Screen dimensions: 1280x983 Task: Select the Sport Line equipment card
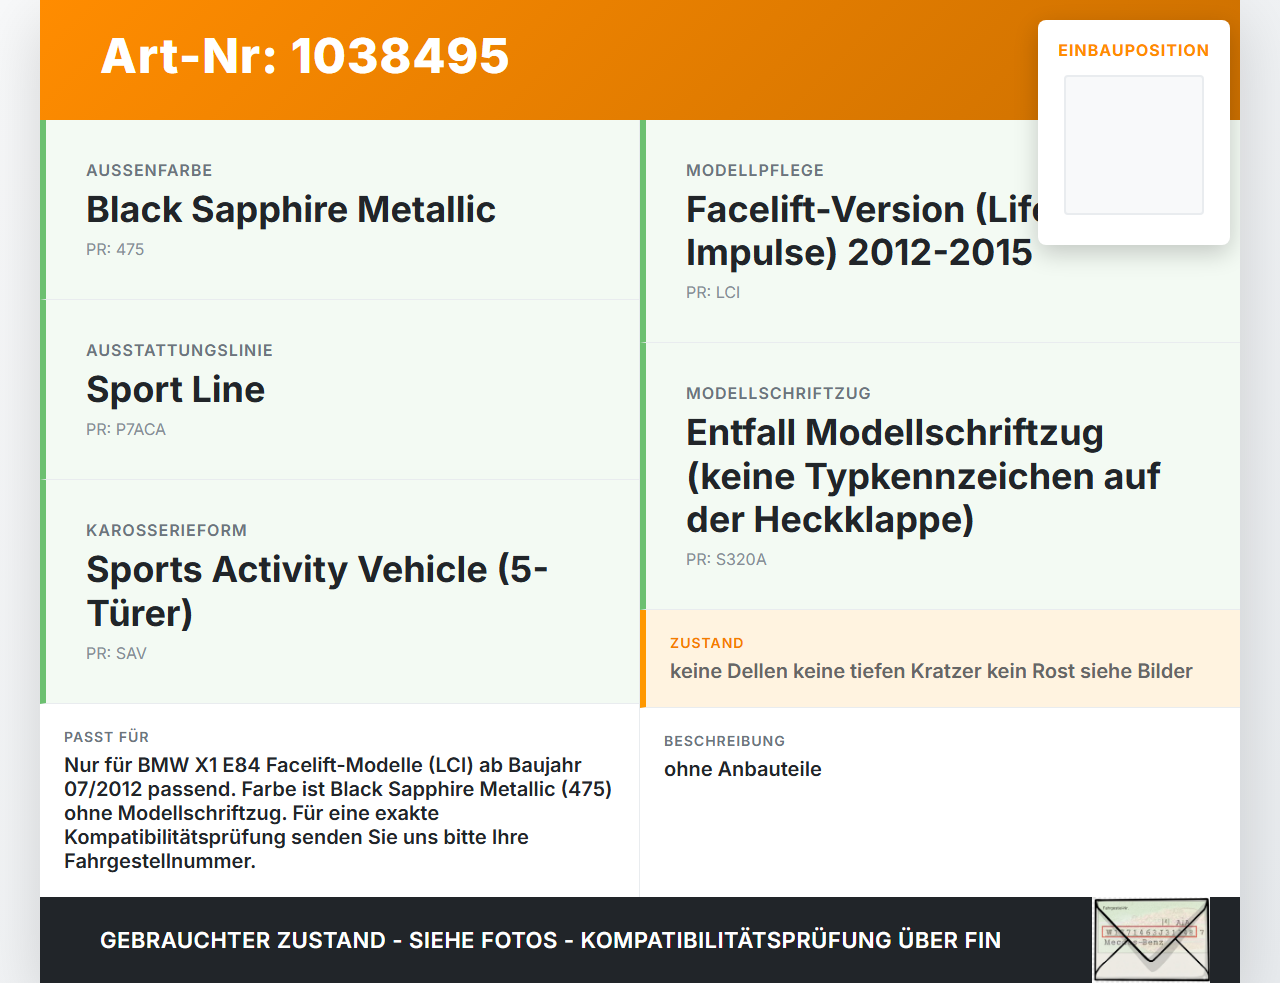[x=340, y=390]
